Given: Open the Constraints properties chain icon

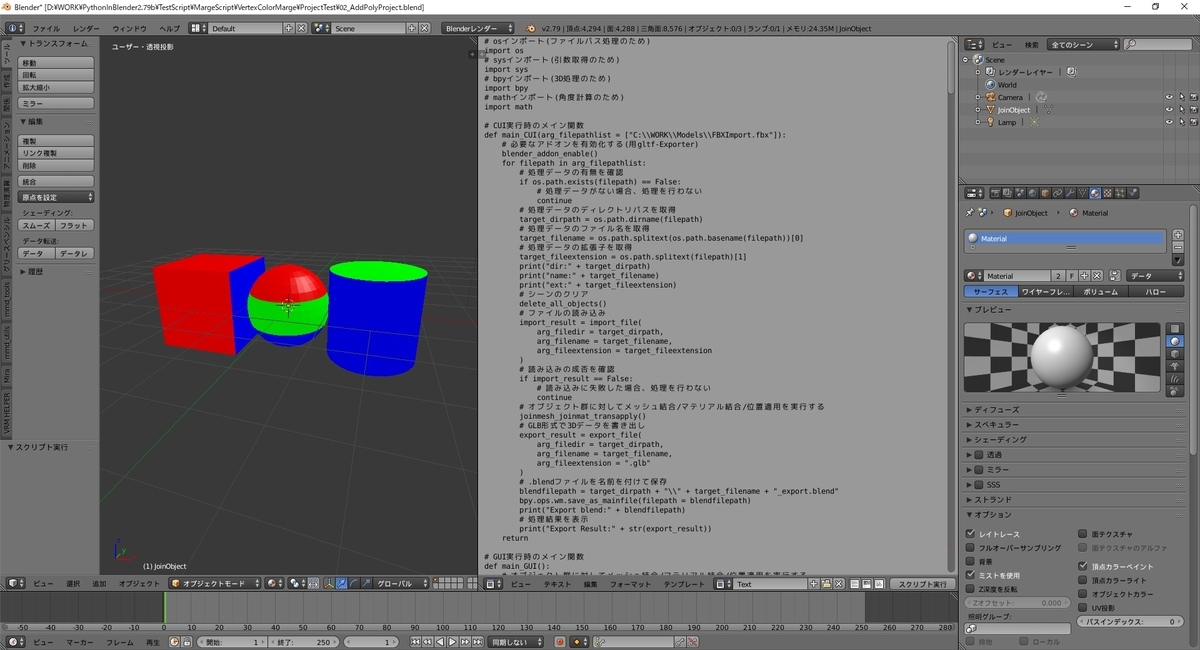Looking at the screenshot, I should point(1058,193).
